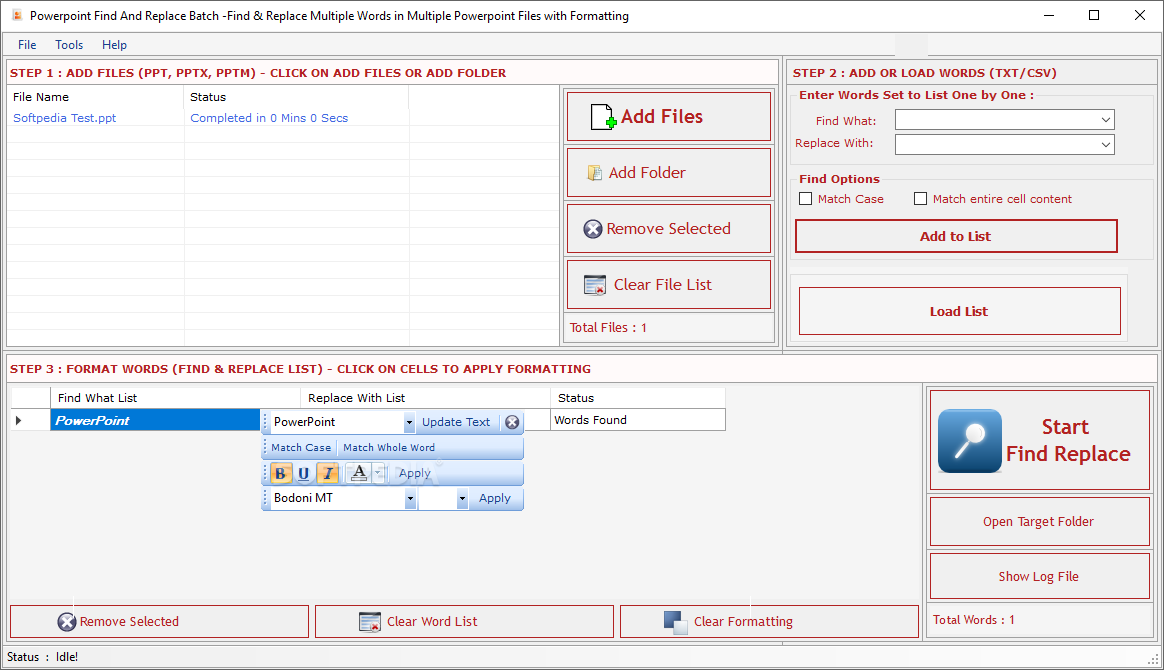Viewport: 1164px width, 670px height.
Task: Click the Status : Idle! status bar text
Action: click(x=42, y=657)
